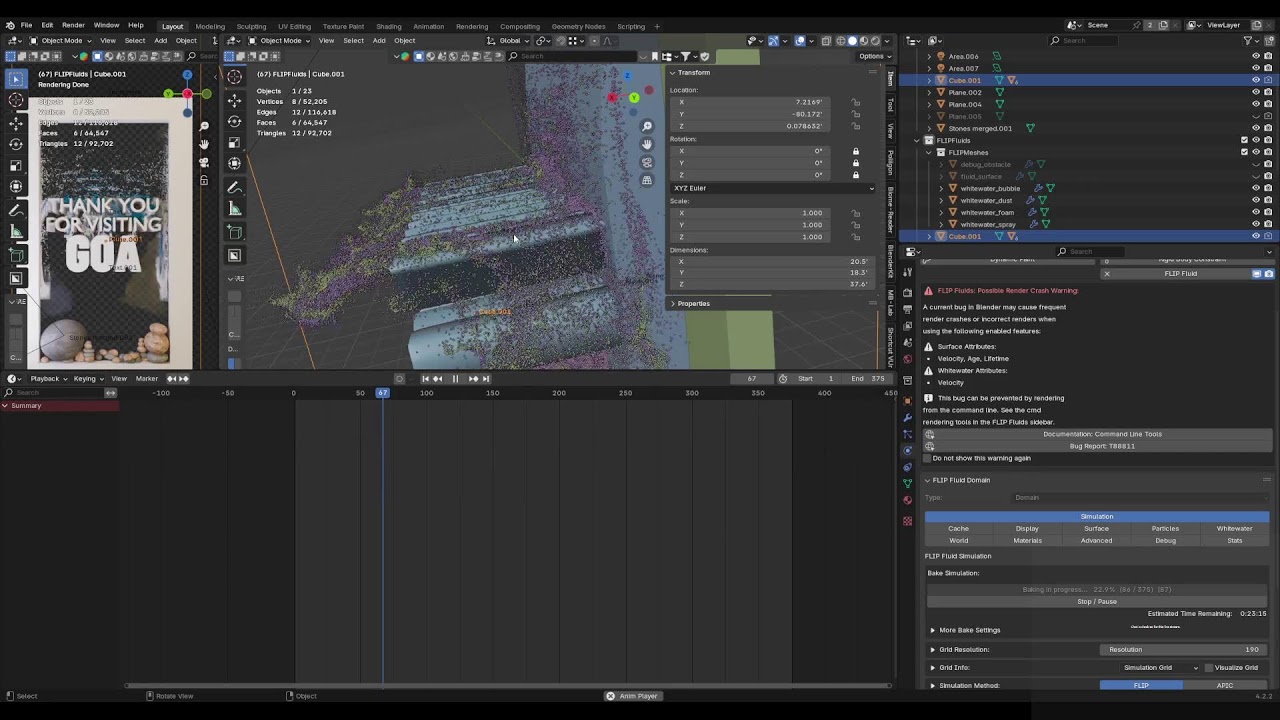
Task: Open the outliner filter funnel
Action: [x=1248, y=40]
